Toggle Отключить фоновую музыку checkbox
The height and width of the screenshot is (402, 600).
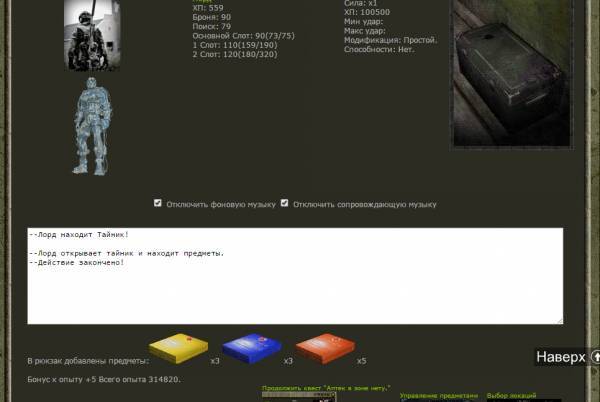point(158,203)
